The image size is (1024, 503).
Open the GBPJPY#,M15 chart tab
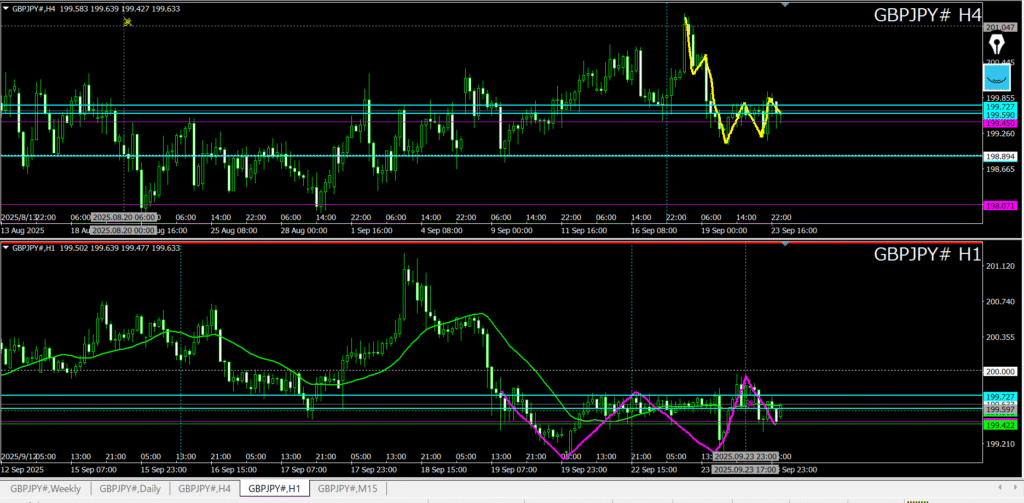click(347, 488)
